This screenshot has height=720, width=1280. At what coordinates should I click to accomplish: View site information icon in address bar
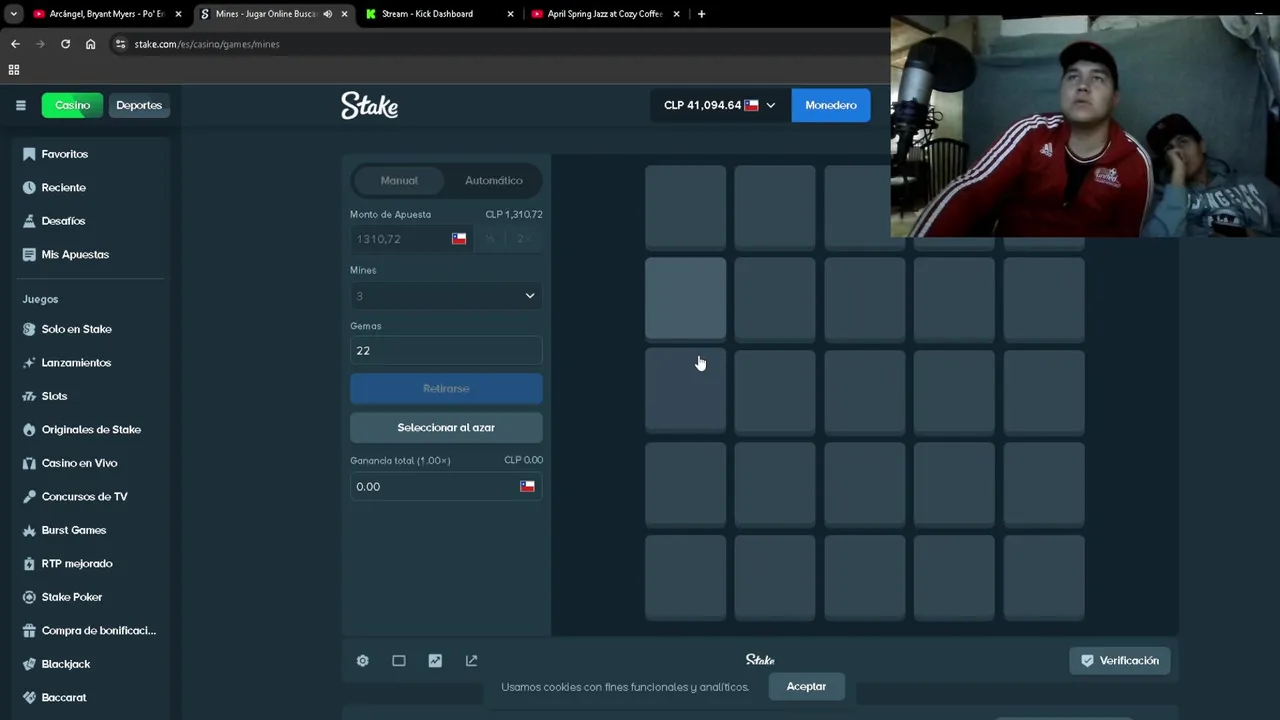[x=120, y=44]
